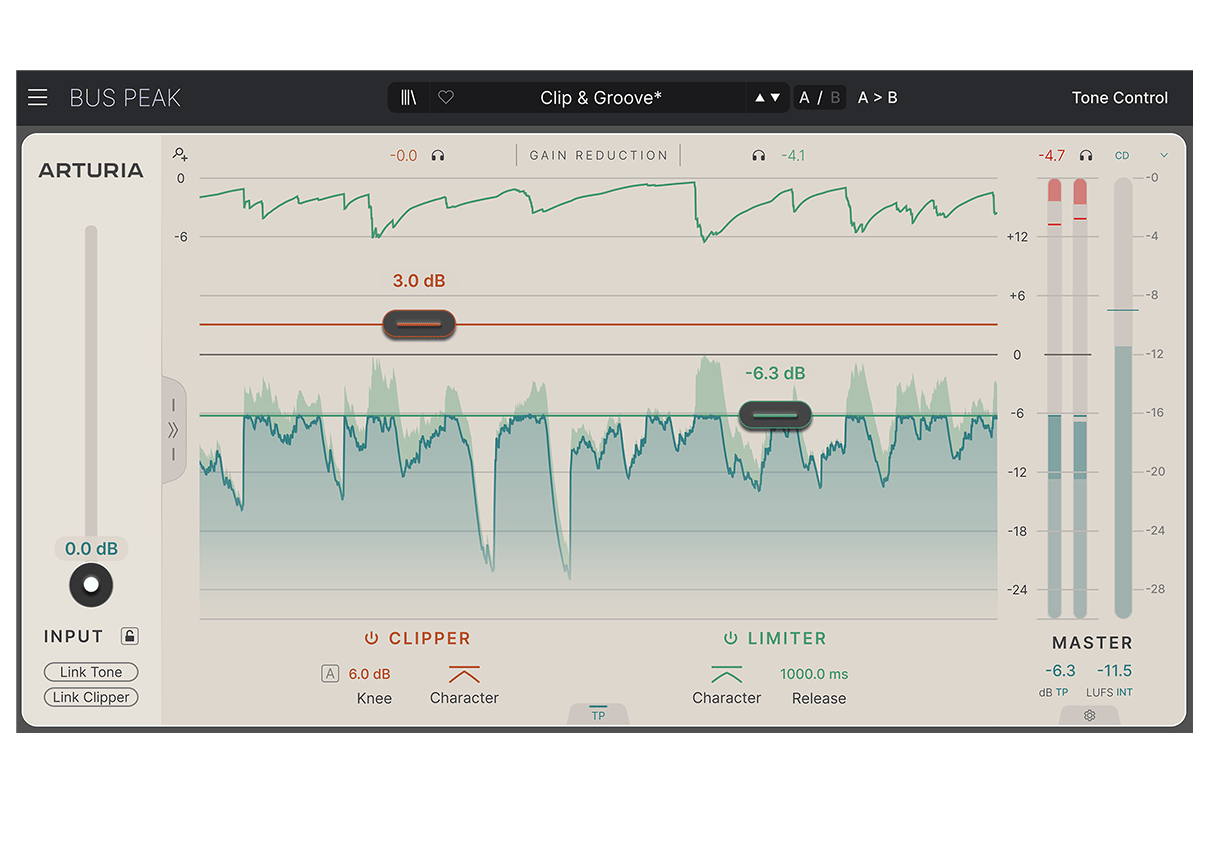Open the Clip & Groove preset name menu
The image size is (1209, 843).
(x=601, y=98)
